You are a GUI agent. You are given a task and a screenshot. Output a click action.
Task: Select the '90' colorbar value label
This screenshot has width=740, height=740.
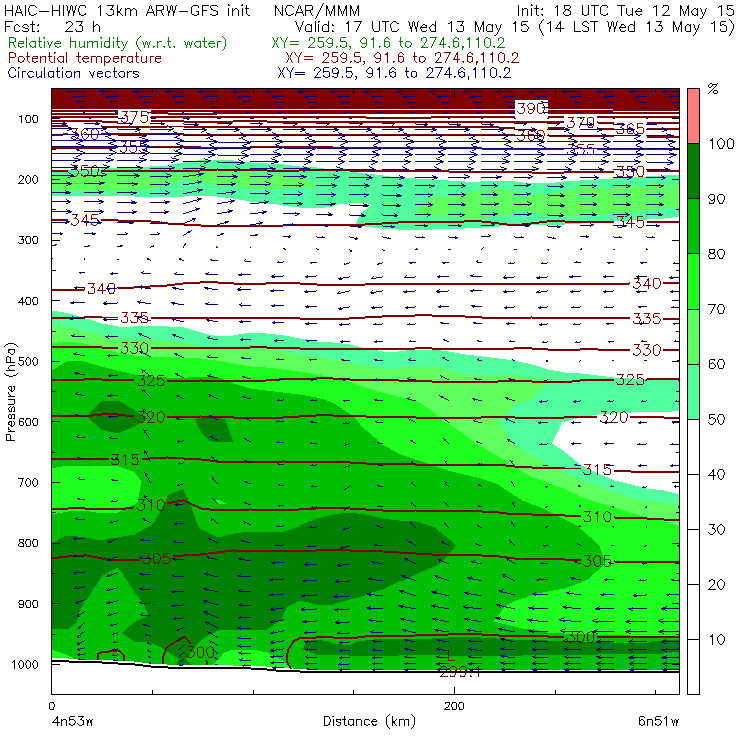pos(716,199)
